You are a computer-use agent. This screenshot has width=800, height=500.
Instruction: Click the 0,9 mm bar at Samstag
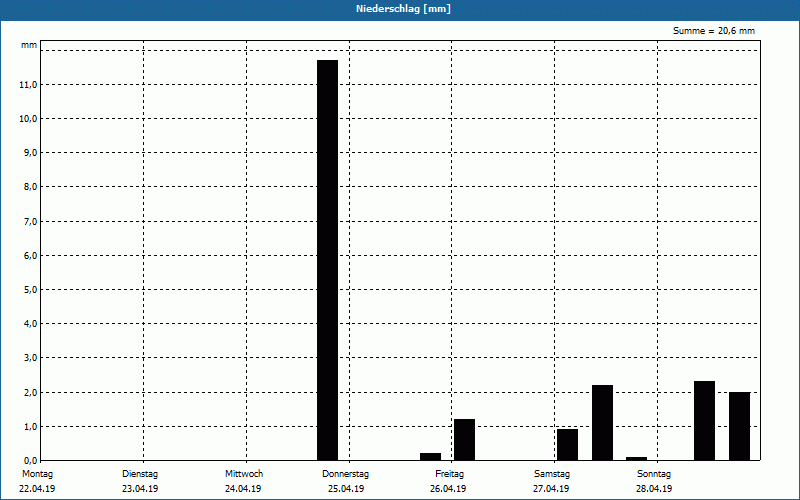click(x=567, y=445)
